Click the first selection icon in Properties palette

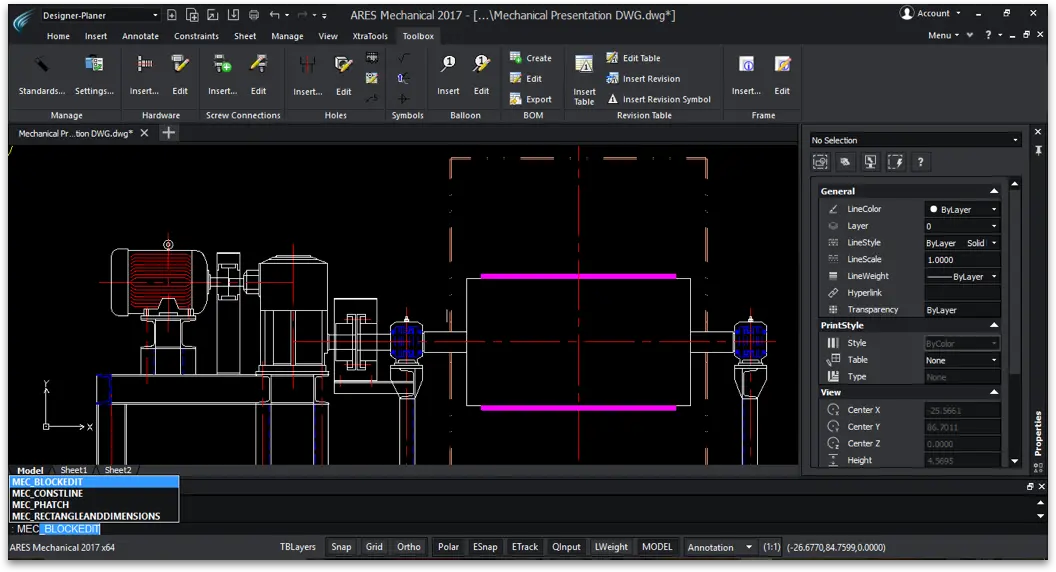tap(820, 162)
